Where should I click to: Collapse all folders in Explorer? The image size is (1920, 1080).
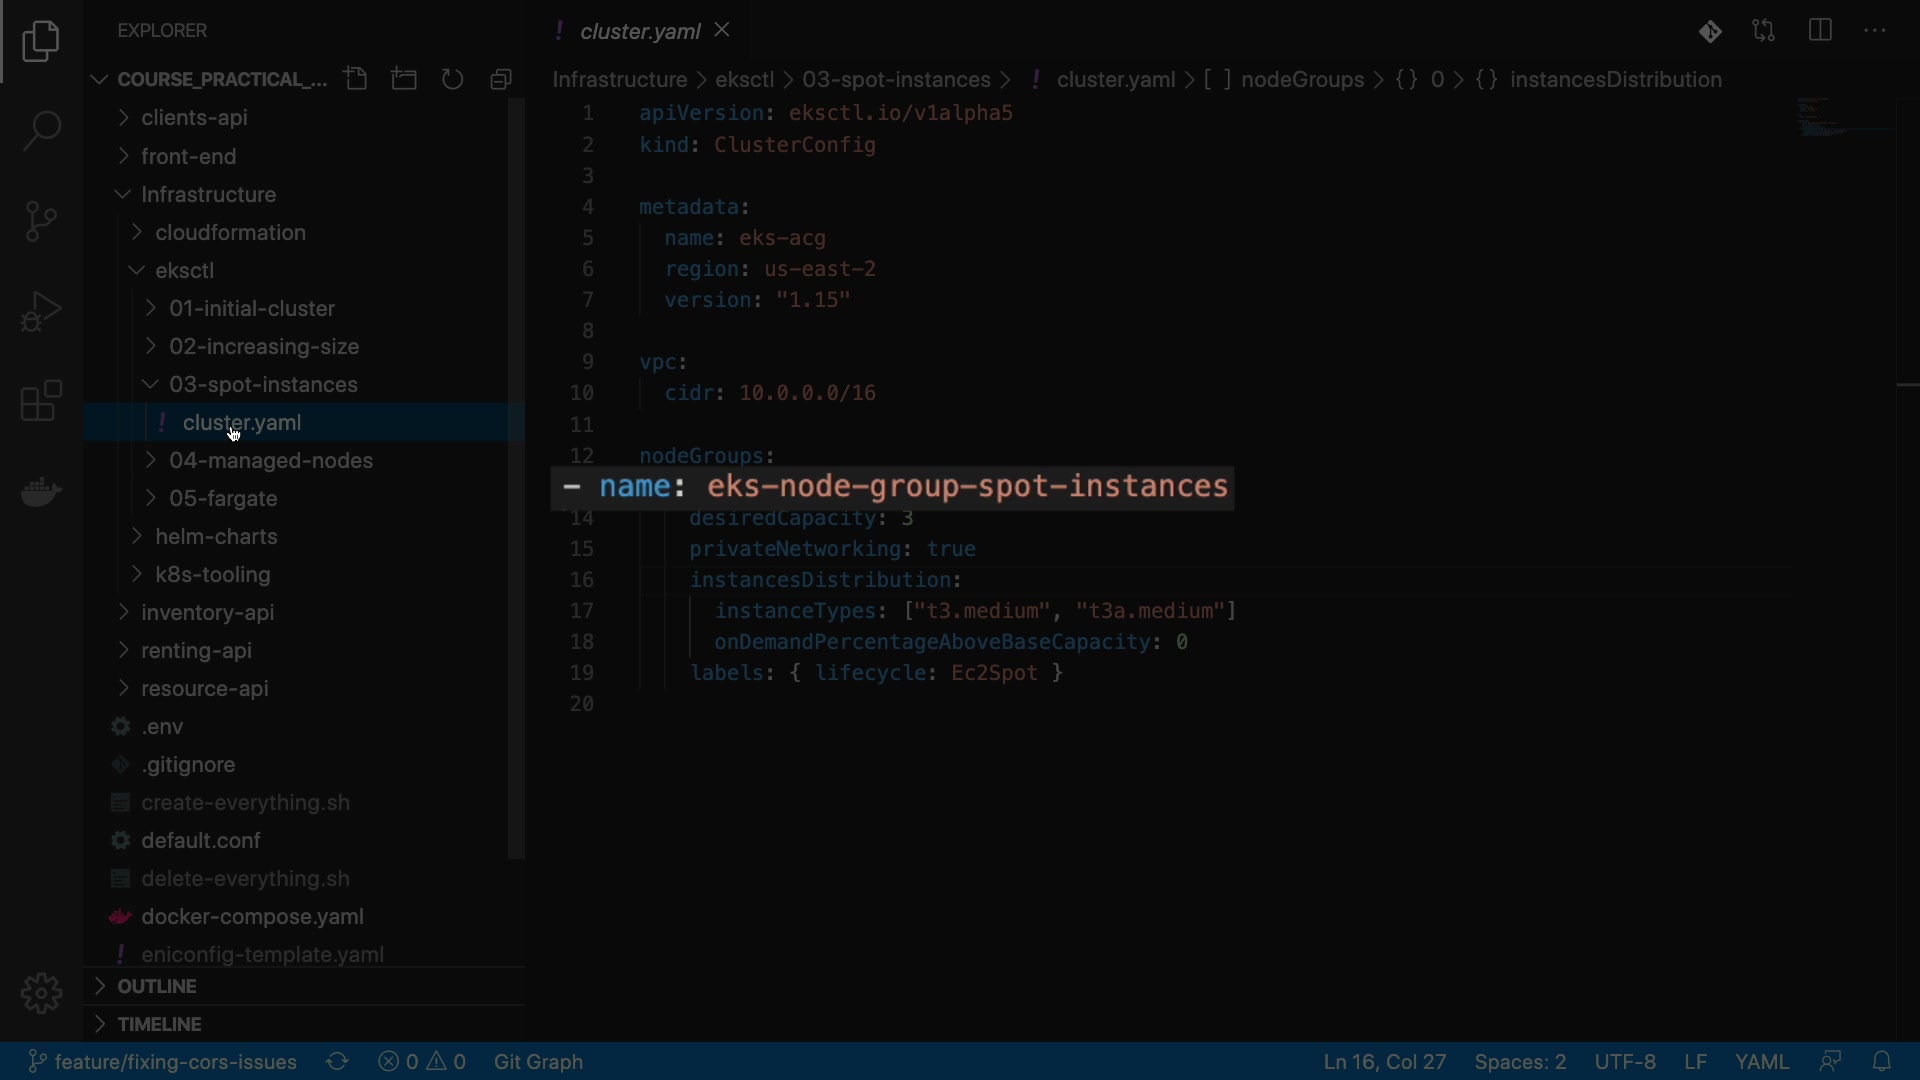[x=502, y=79]
